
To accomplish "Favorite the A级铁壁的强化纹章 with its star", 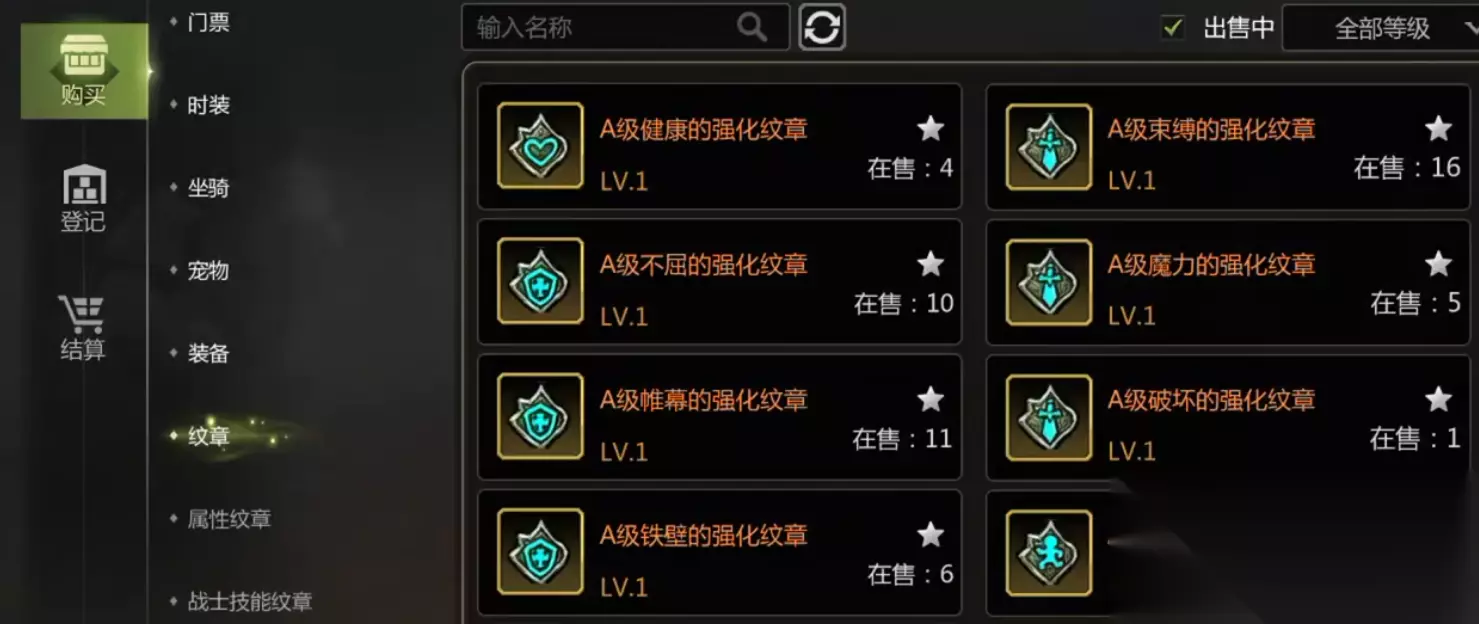I will tap(930, 535).
